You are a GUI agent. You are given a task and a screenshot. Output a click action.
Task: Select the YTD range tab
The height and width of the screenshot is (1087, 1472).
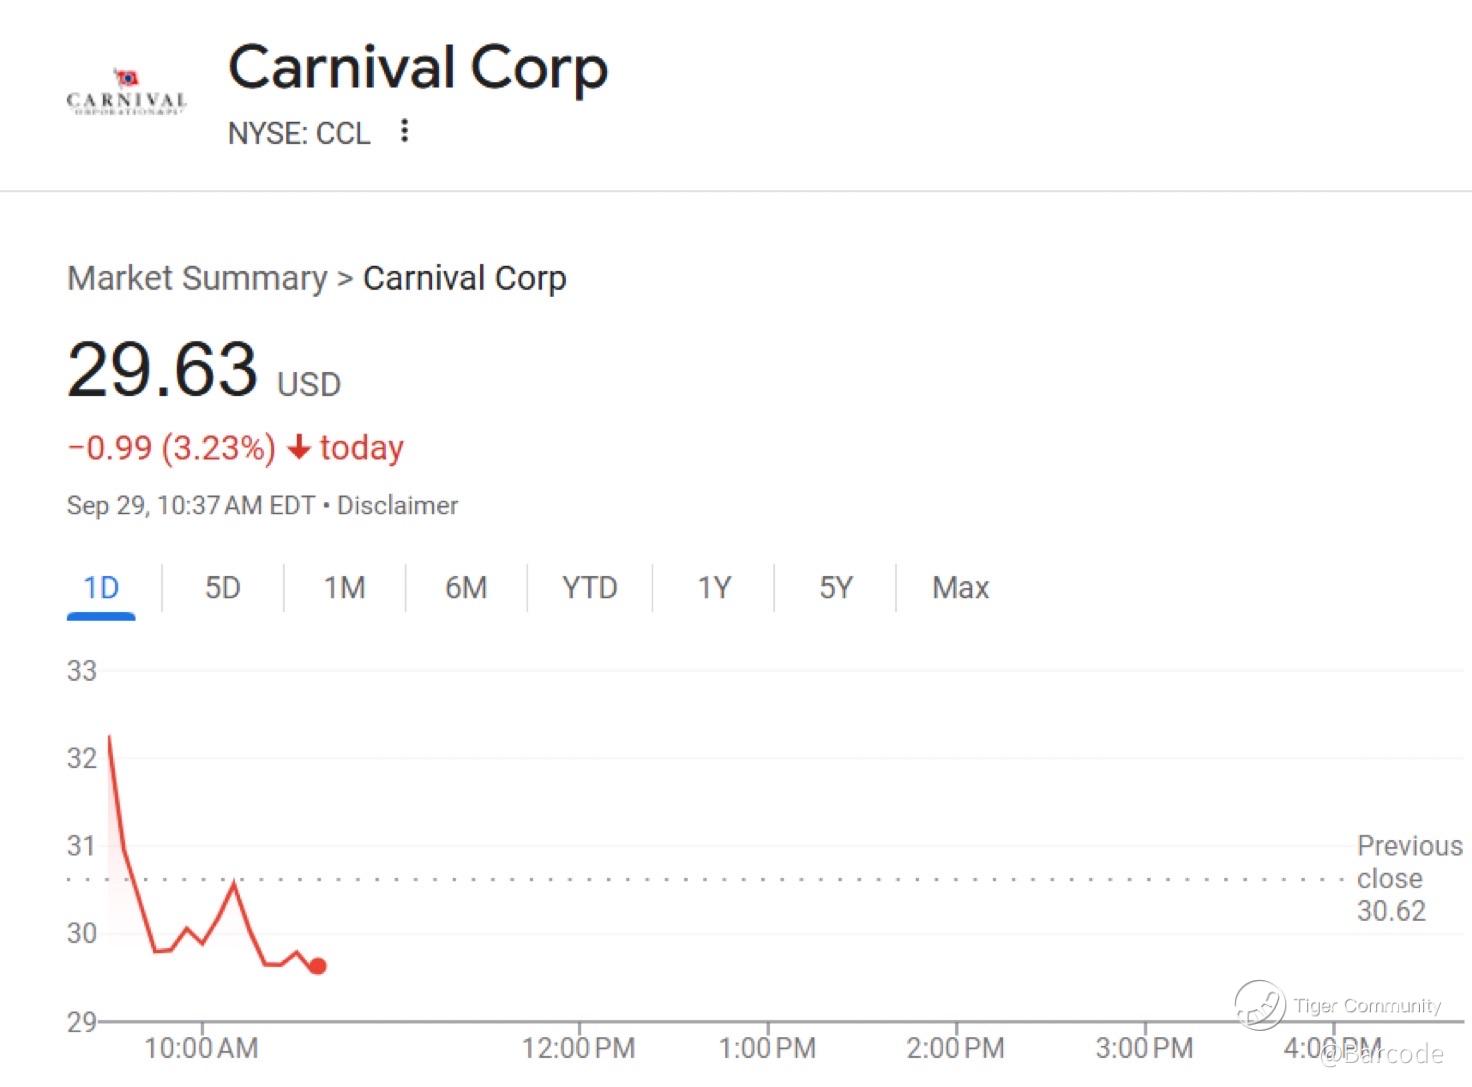[589, 588]
